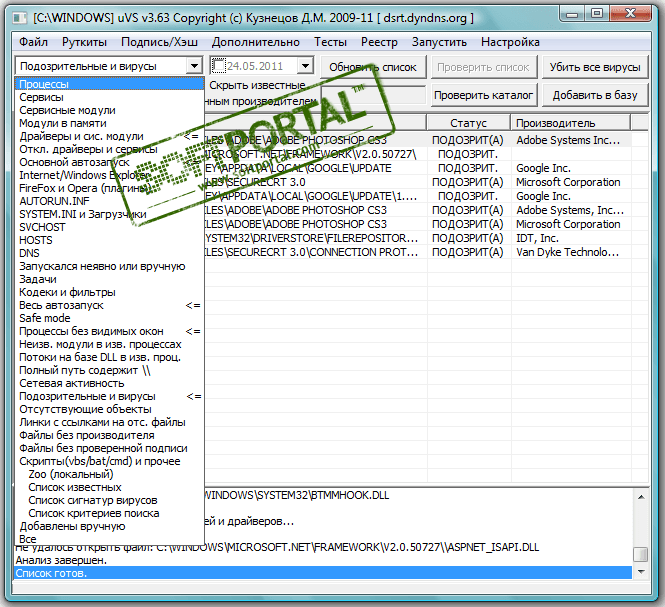Click the Производитель column header
The width and height of the screenshot is (665, 607).
[x=570, y=123]
